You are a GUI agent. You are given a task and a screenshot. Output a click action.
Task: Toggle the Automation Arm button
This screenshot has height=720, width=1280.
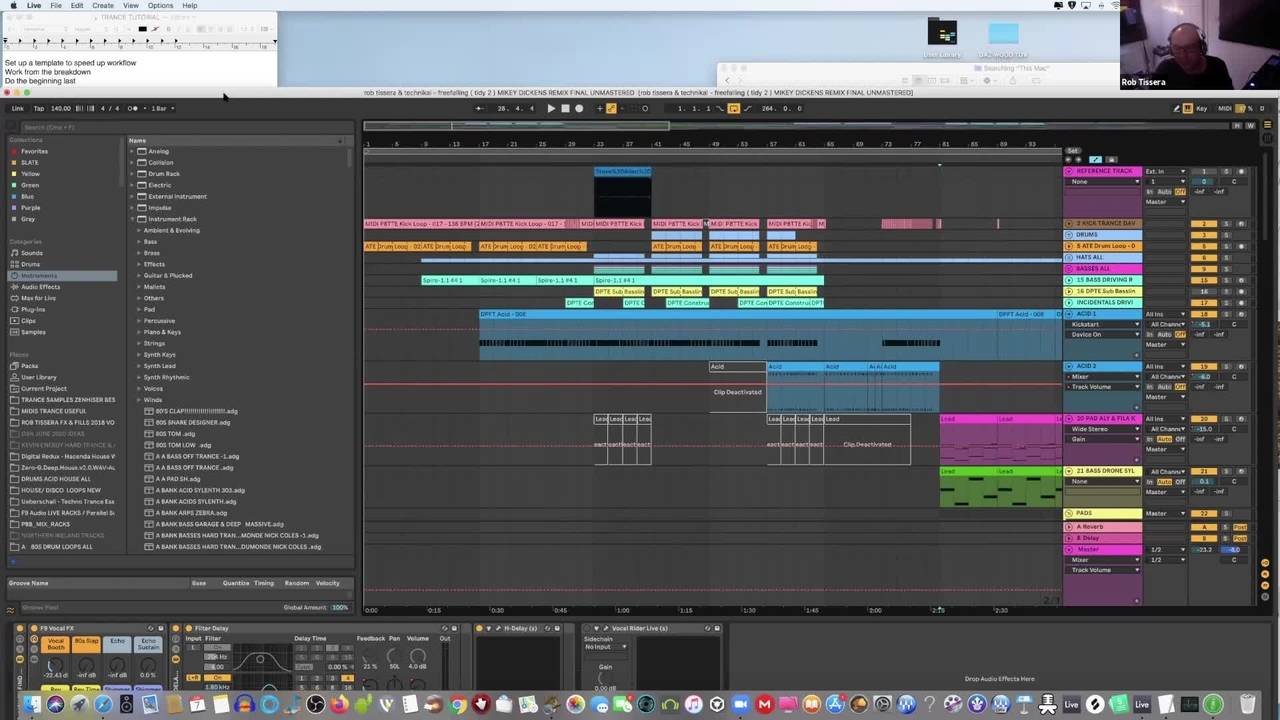pos(611,108)
